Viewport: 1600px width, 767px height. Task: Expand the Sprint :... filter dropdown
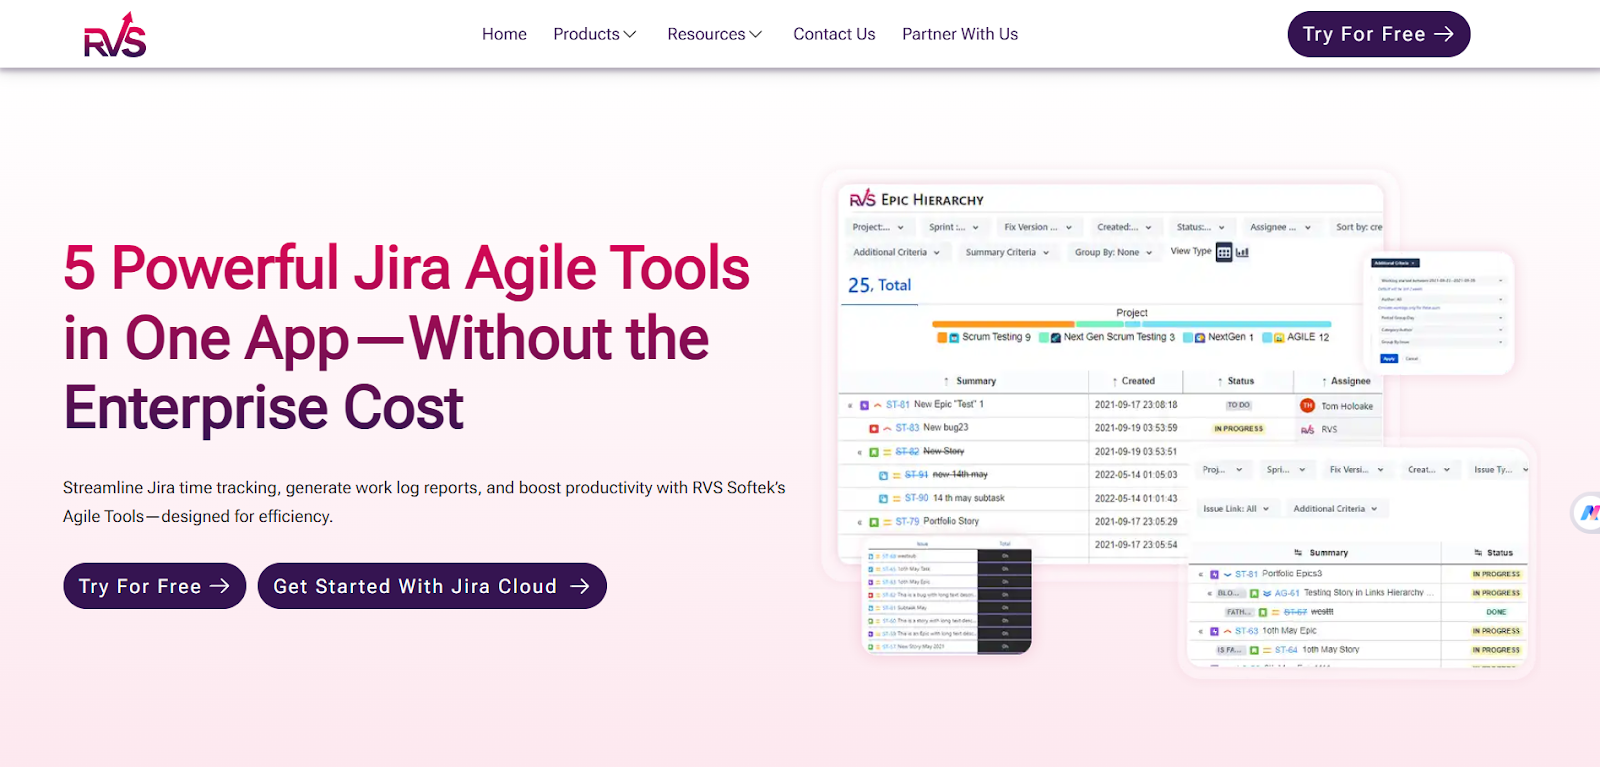(x=954, y=227)
